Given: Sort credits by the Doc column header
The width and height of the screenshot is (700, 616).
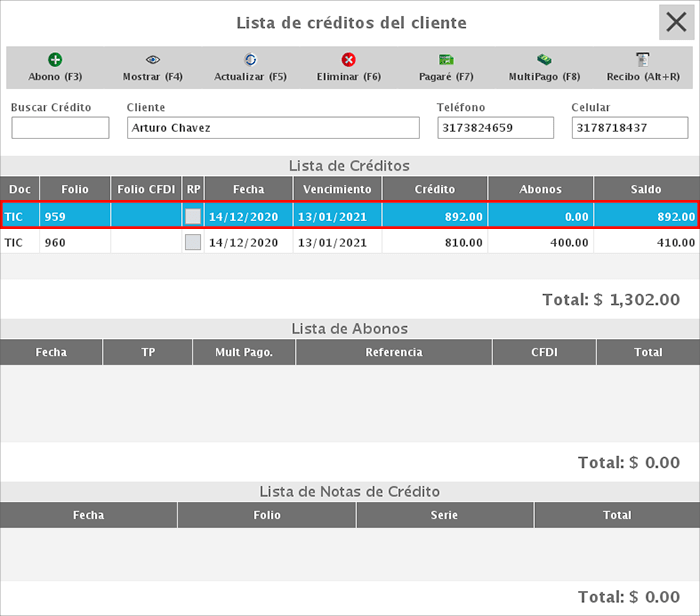Looking at the screenshot, I should [20, 189].
